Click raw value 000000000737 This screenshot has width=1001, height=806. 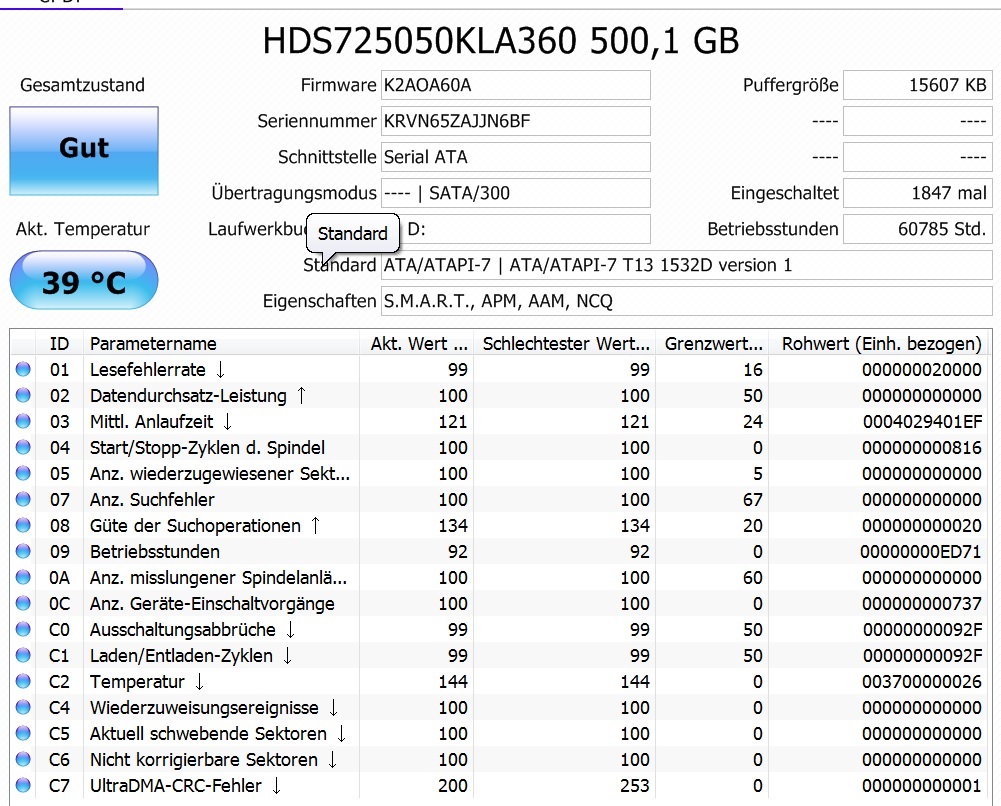(922, 604)
